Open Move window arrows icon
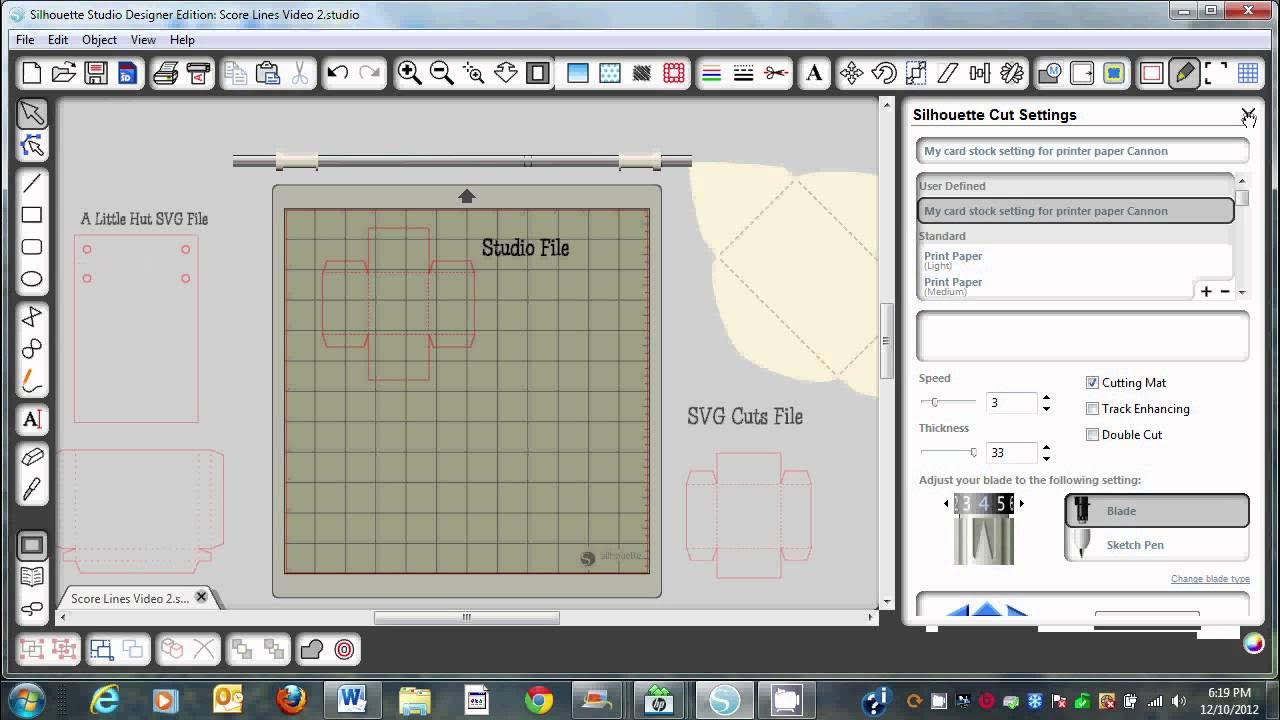1280x720 pixels. tap(852, 73)
